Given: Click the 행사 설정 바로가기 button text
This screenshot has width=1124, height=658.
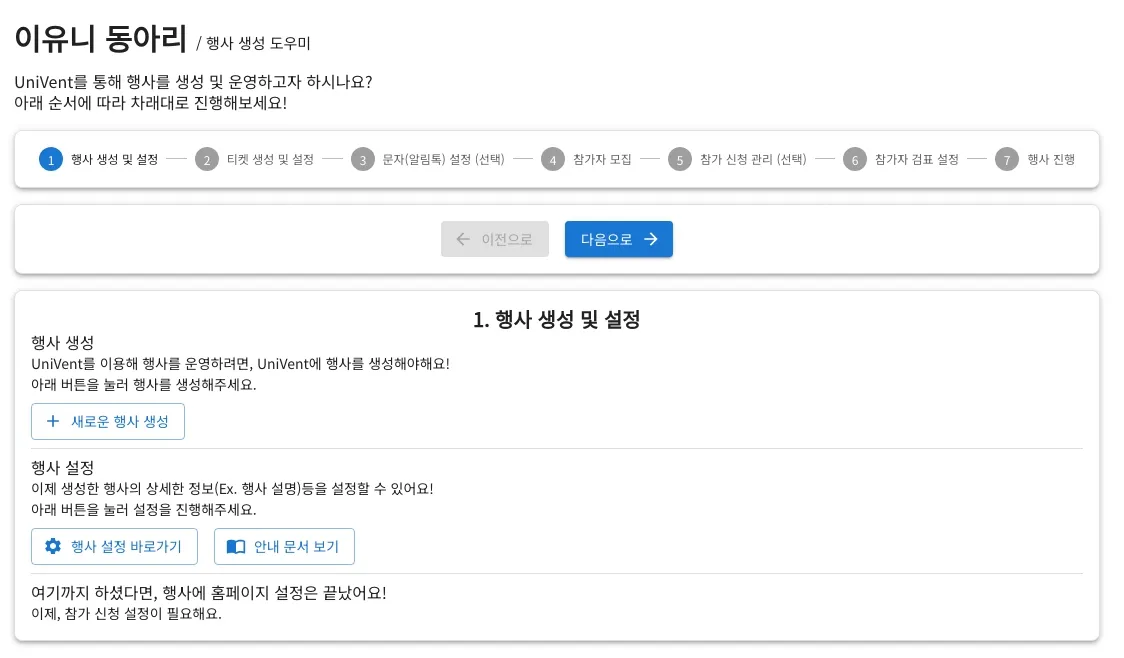Looking at the screenshot, I should (x=126, y=547).
